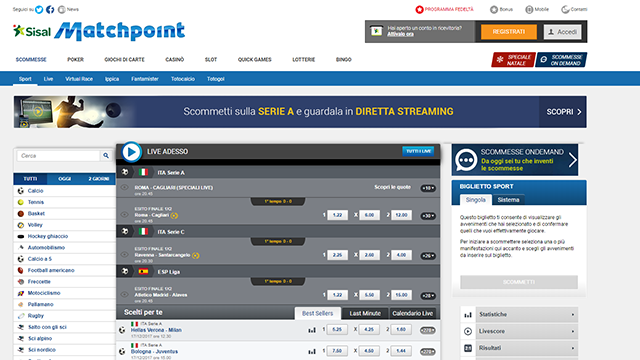Click Scommesse OnDemand chat bubble icon
640x360 pixels.
tap(466, 160)
